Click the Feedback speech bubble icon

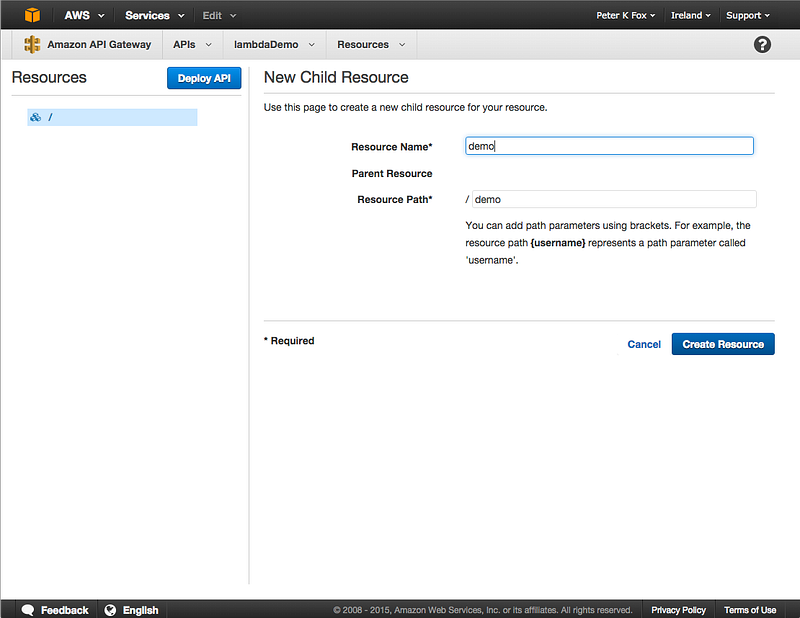[x=28, y=610]
